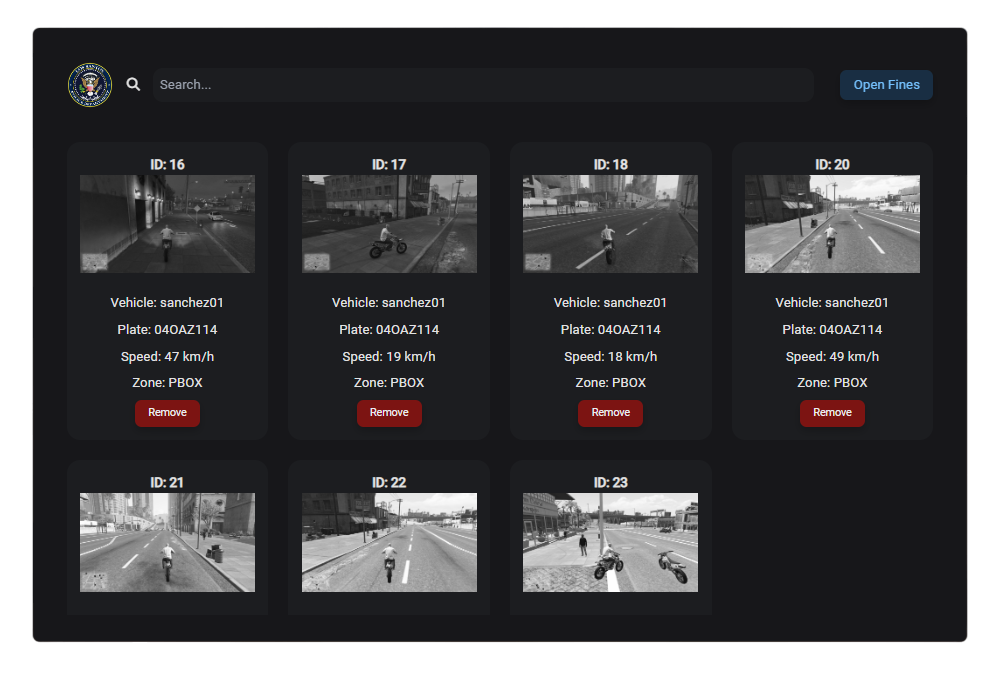Open the photo for fine ID 20
This screenshot has height=678, width=1000.
pyautogui.click(x=832, y=224)
